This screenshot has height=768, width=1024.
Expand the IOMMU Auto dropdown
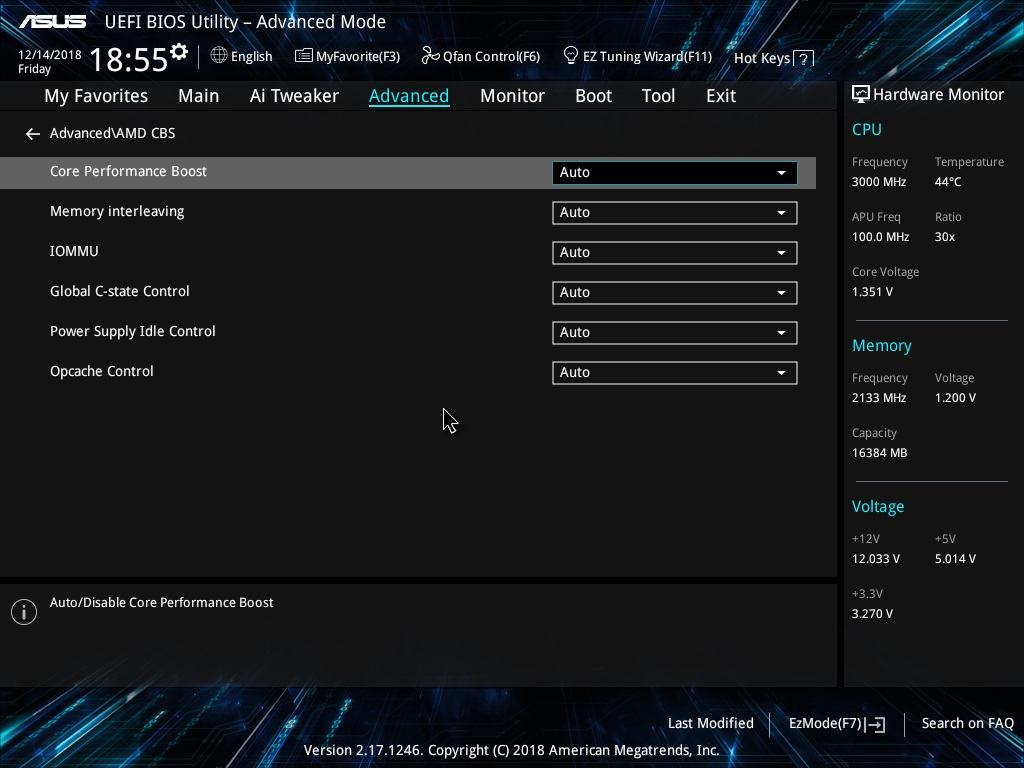click(x=674, y=253)
